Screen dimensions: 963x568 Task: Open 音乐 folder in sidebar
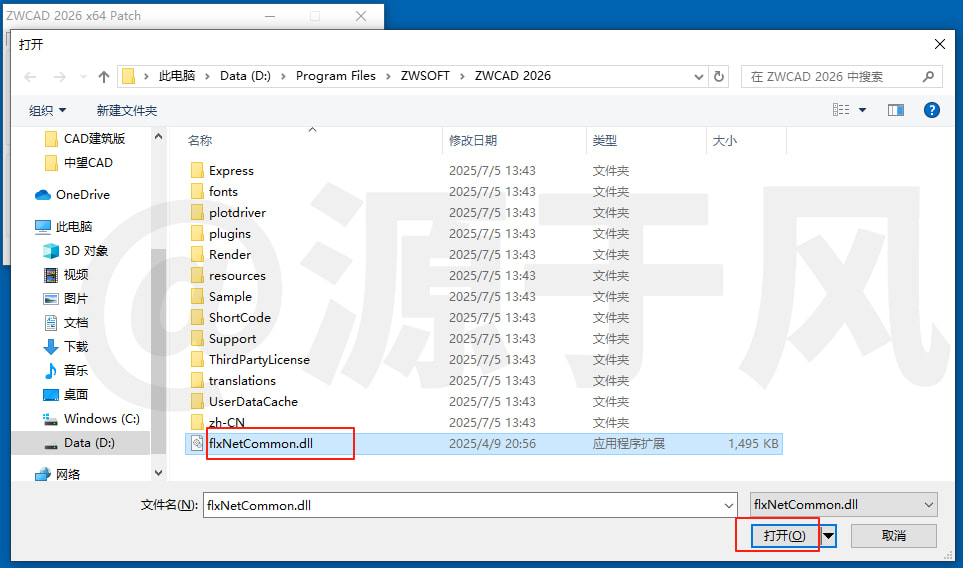[x=66, y=370]
